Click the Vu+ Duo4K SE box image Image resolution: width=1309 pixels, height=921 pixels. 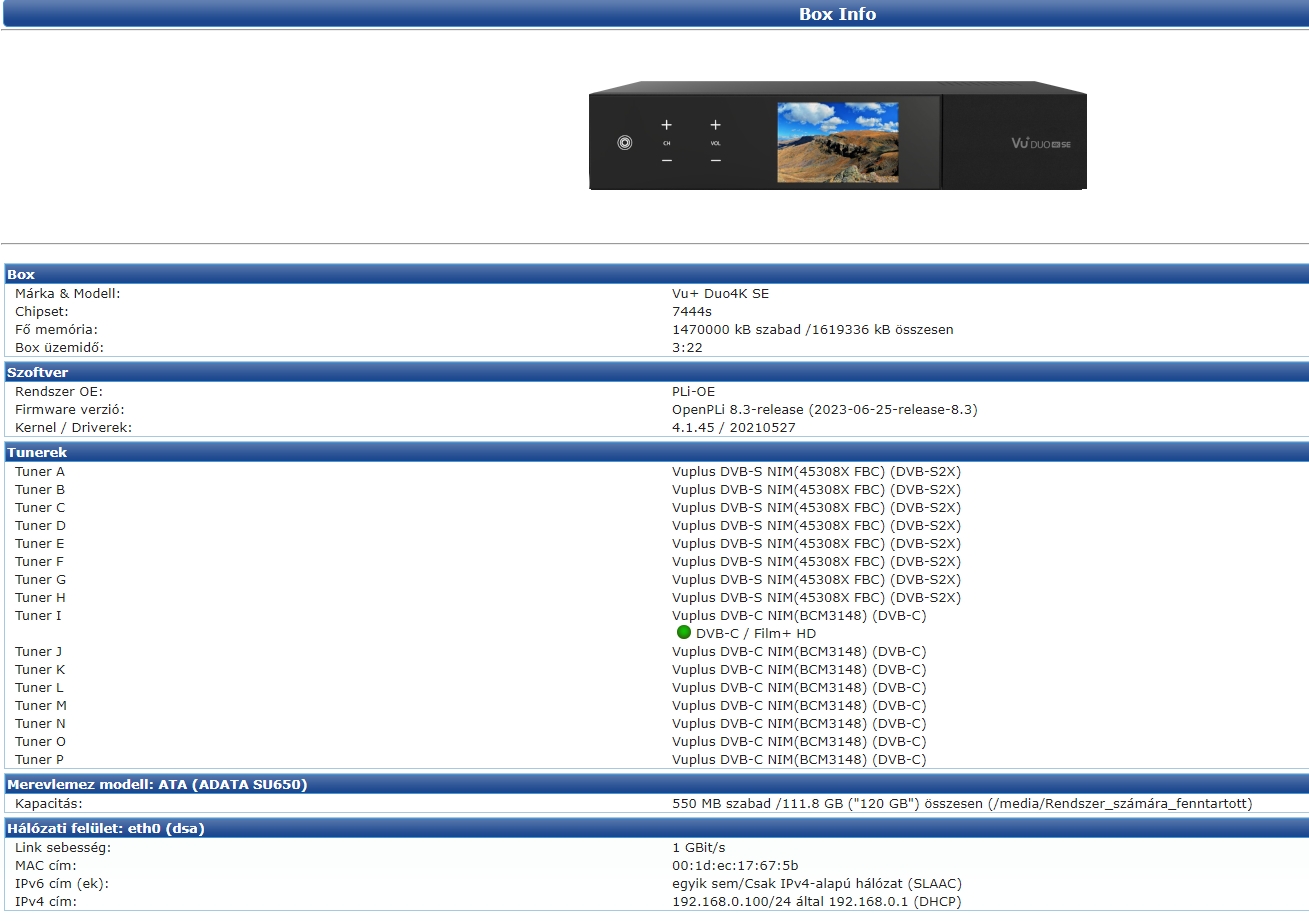pos(837,136)
